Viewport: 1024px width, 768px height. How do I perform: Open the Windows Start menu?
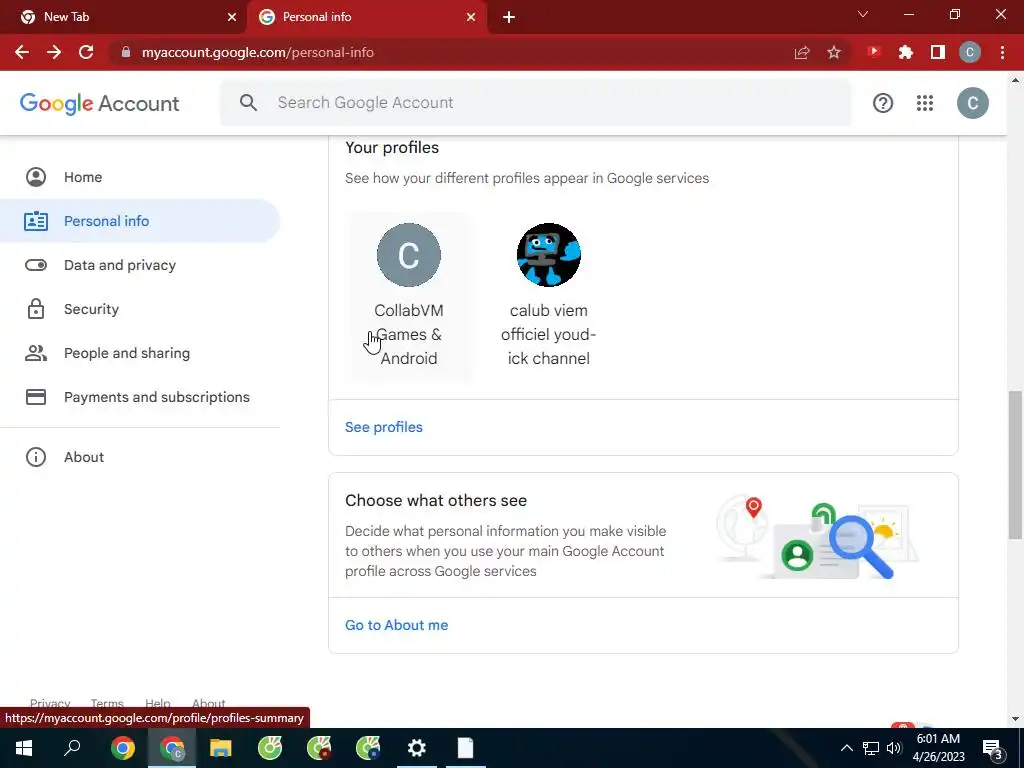(x=24, y=748)
